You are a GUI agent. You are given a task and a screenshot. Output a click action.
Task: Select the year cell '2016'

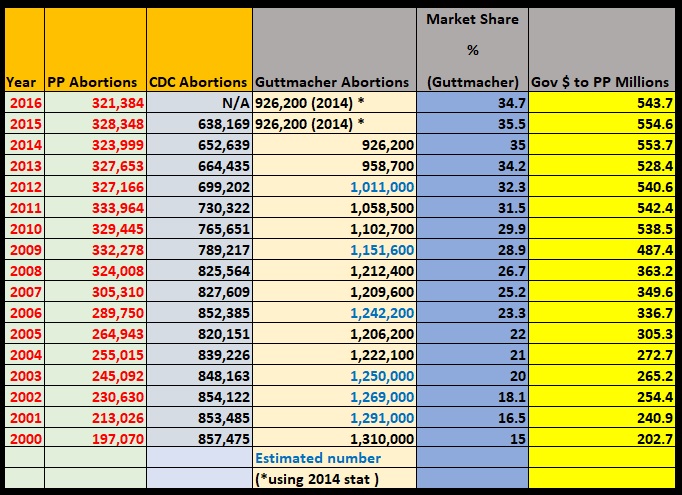click(26, 103)
